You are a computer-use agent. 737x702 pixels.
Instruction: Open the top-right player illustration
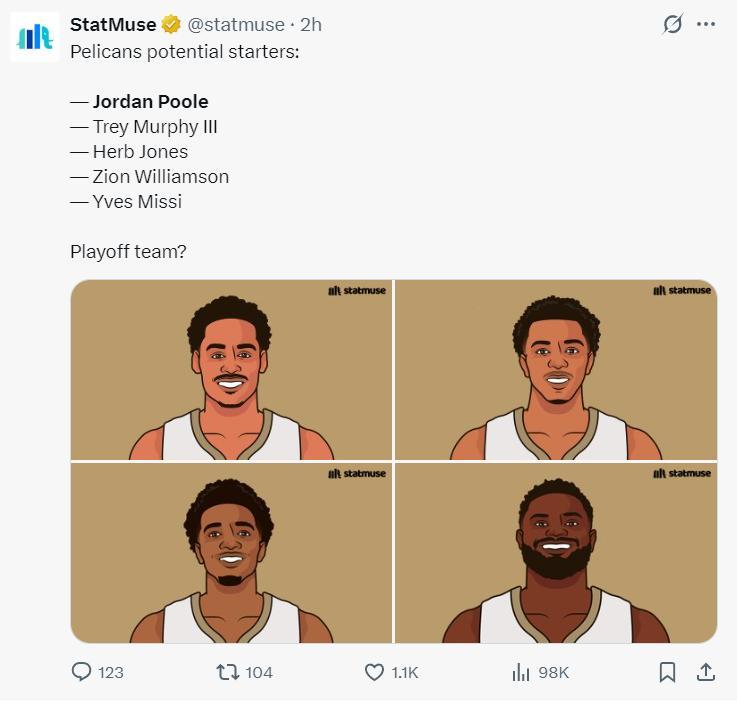pos(556,370)
